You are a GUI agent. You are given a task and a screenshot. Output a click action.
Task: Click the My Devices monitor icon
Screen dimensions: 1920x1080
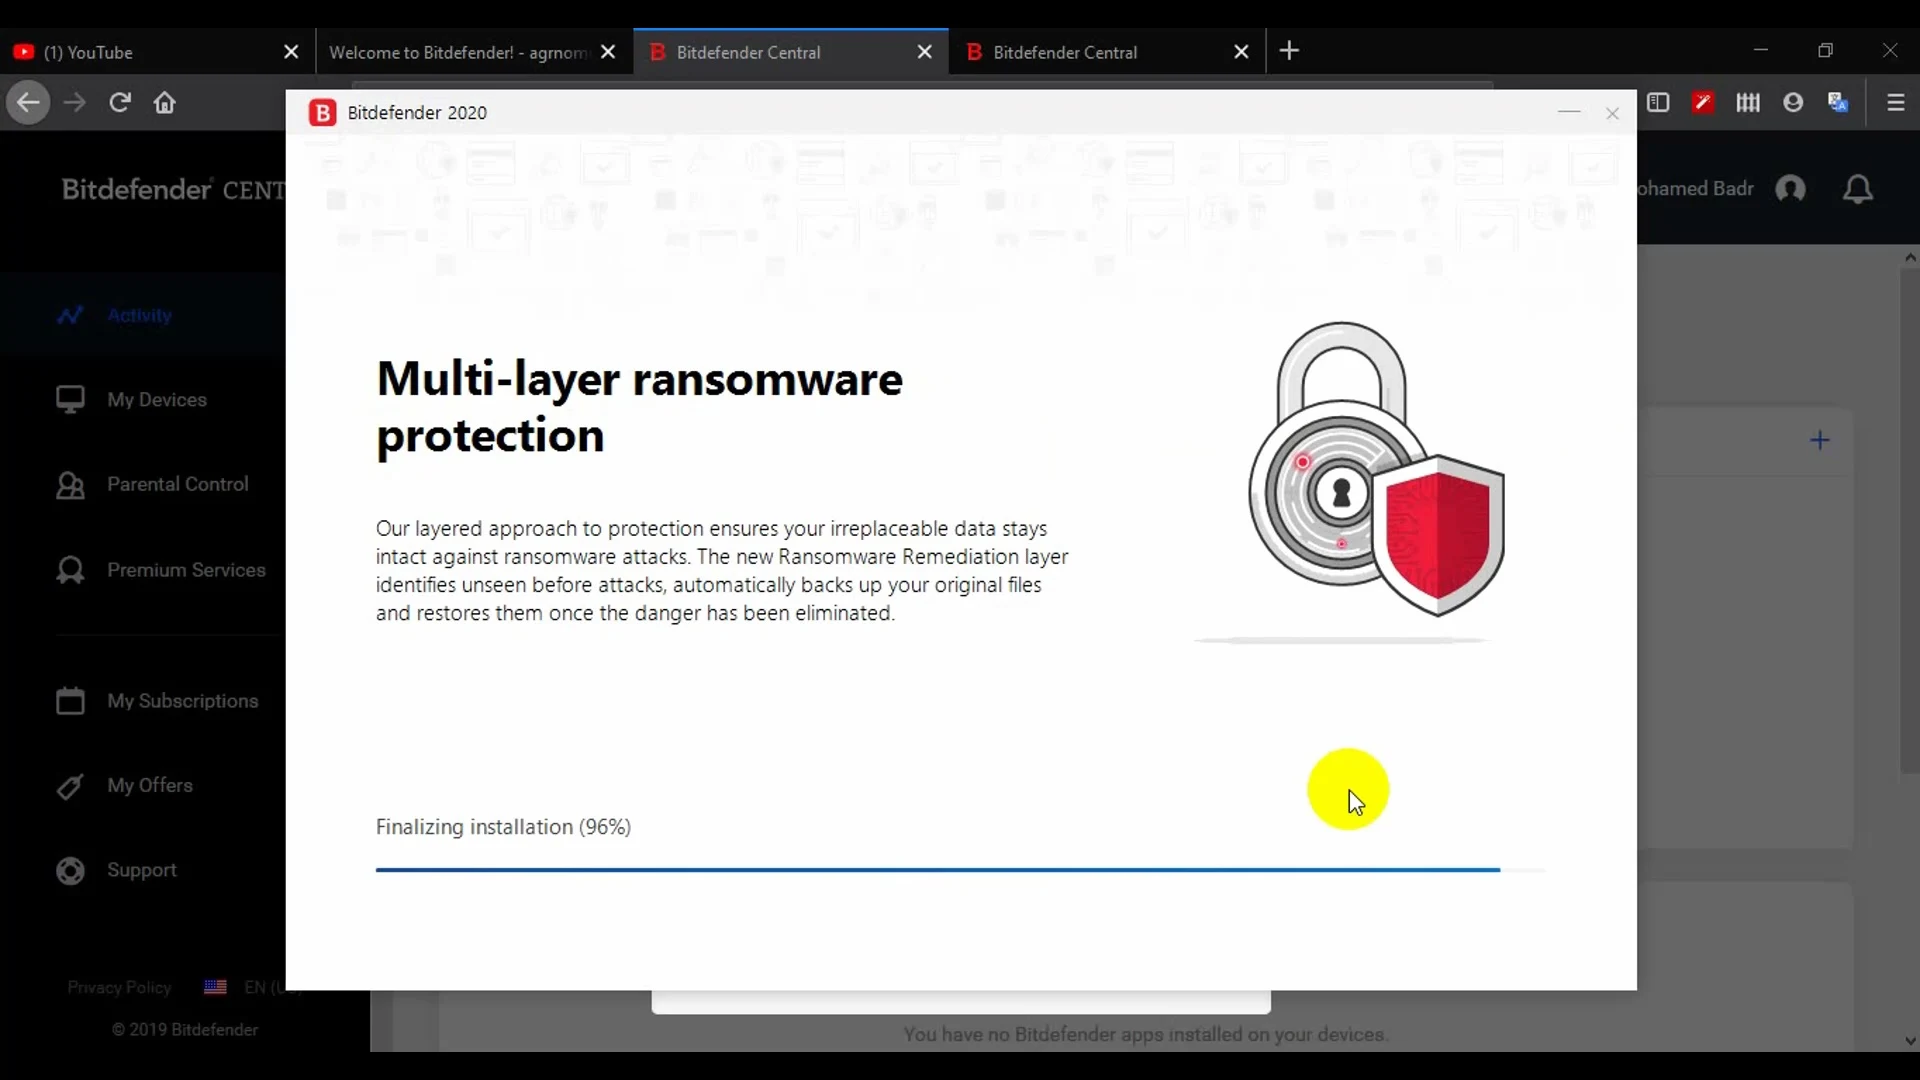point(70,400)
